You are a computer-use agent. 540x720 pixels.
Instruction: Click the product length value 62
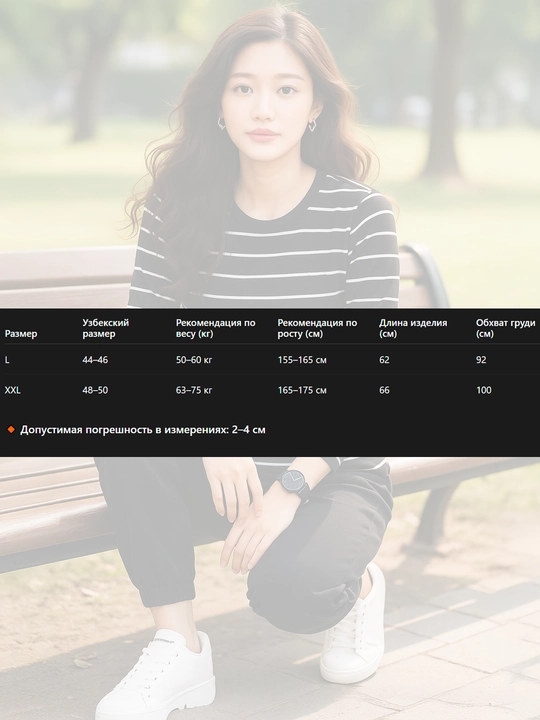coord(384,360)
